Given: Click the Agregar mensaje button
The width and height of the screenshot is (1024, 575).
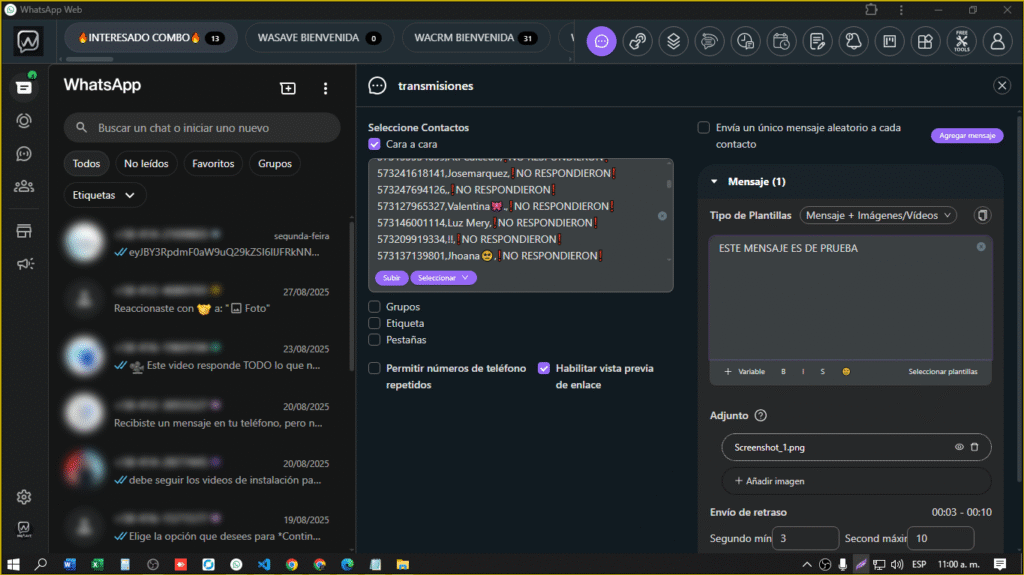Looking at the screenshot, I should click(966, 135).
